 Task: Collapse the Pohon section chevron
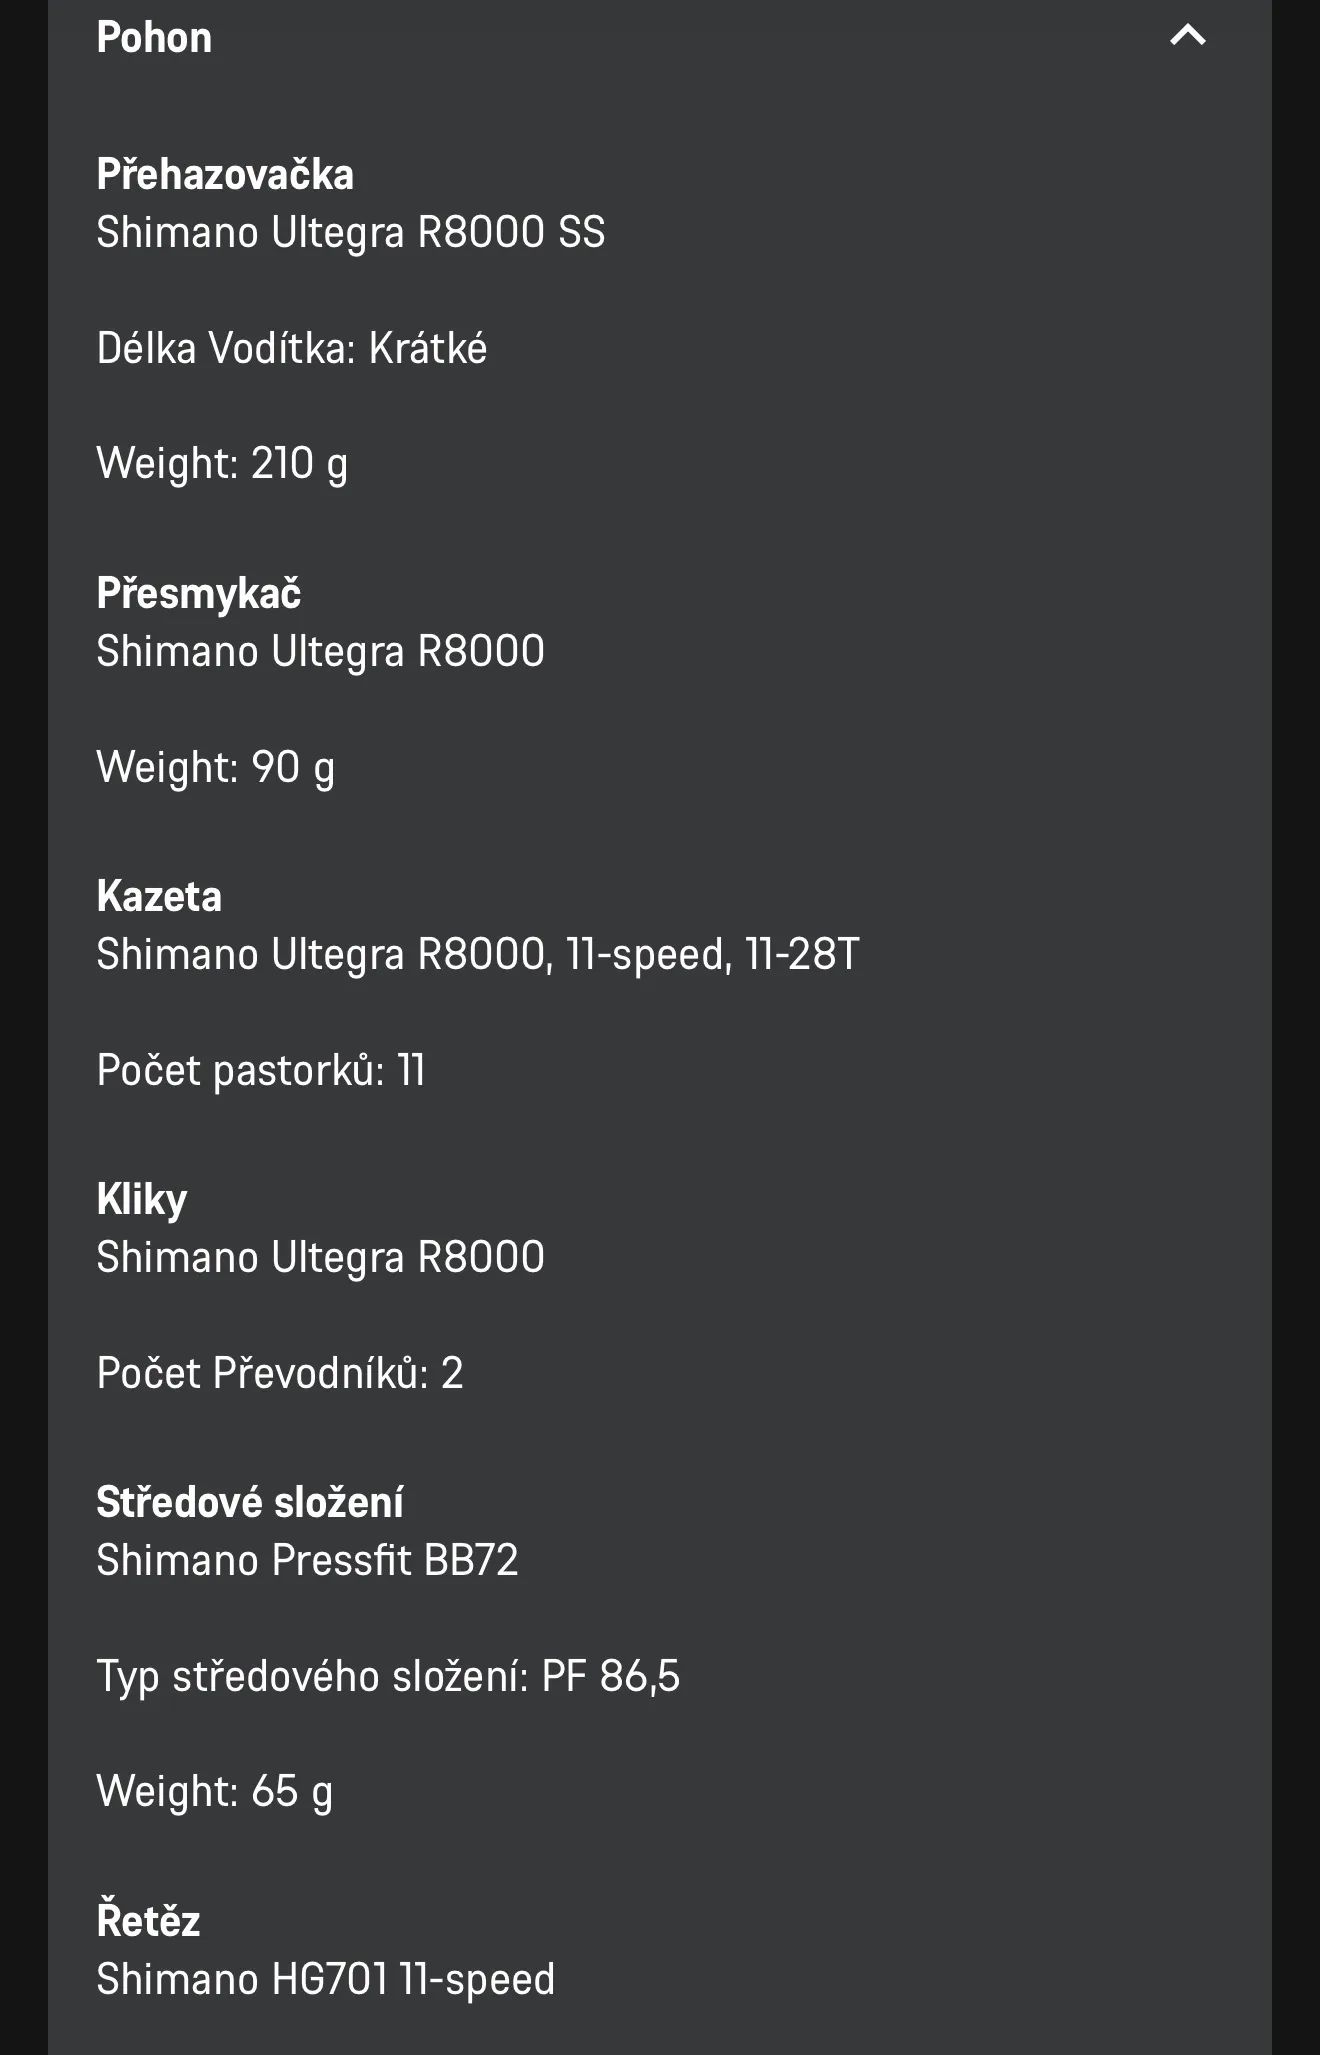click(x=1187, y=36)
